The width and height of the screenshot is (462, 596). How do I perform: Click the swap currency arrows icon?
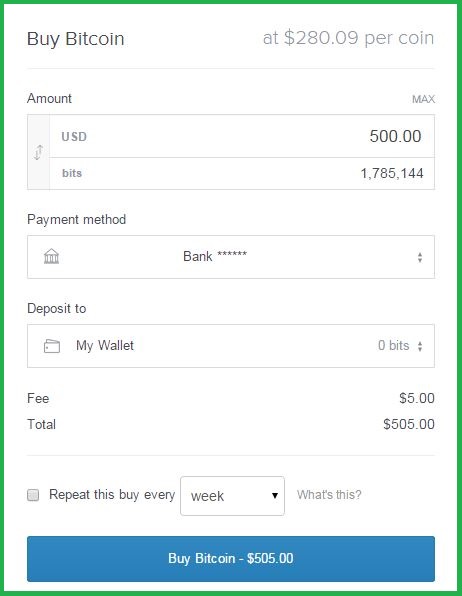point(38,152)
